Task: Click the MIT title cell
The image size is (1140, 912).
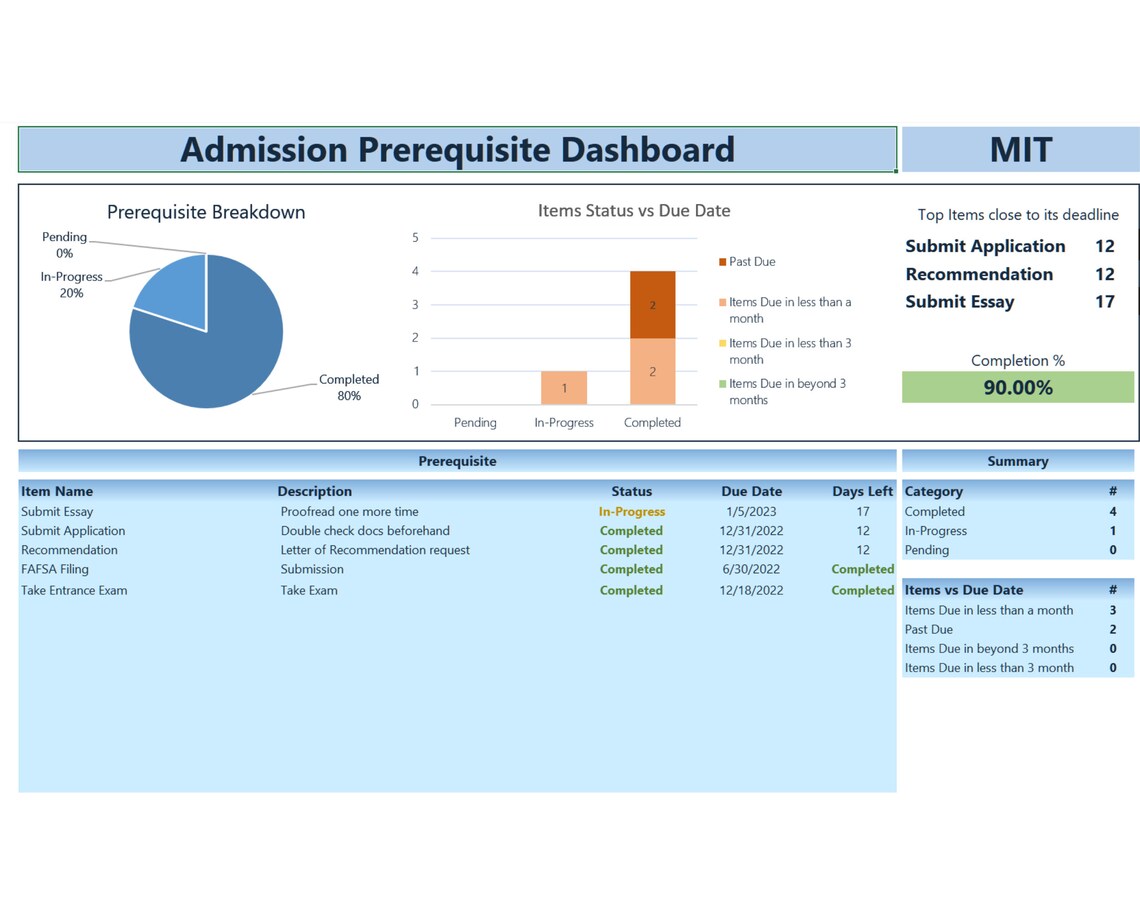Action: [x=1019, y=149]
